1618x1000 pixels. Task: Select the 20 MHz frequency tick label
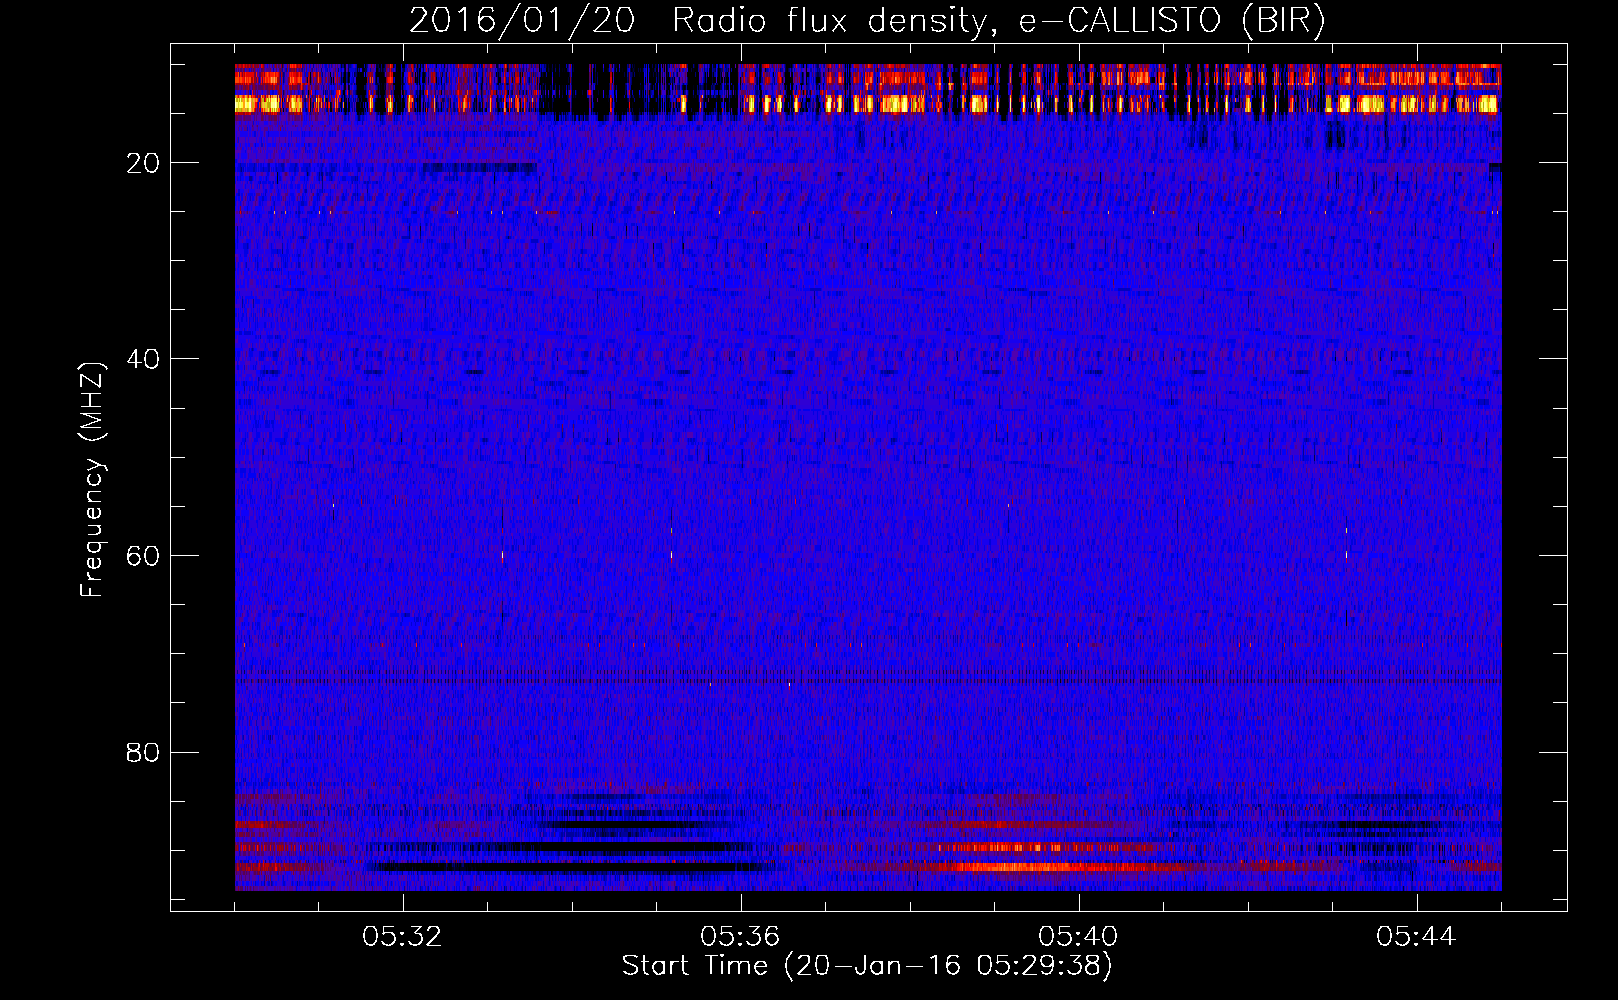coord(144,163)
